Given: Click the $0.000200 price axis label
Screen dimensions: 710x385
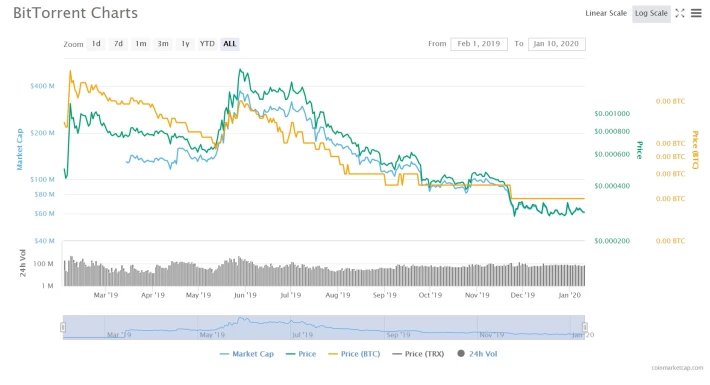Looking at the screenshot, I should 612,241.
